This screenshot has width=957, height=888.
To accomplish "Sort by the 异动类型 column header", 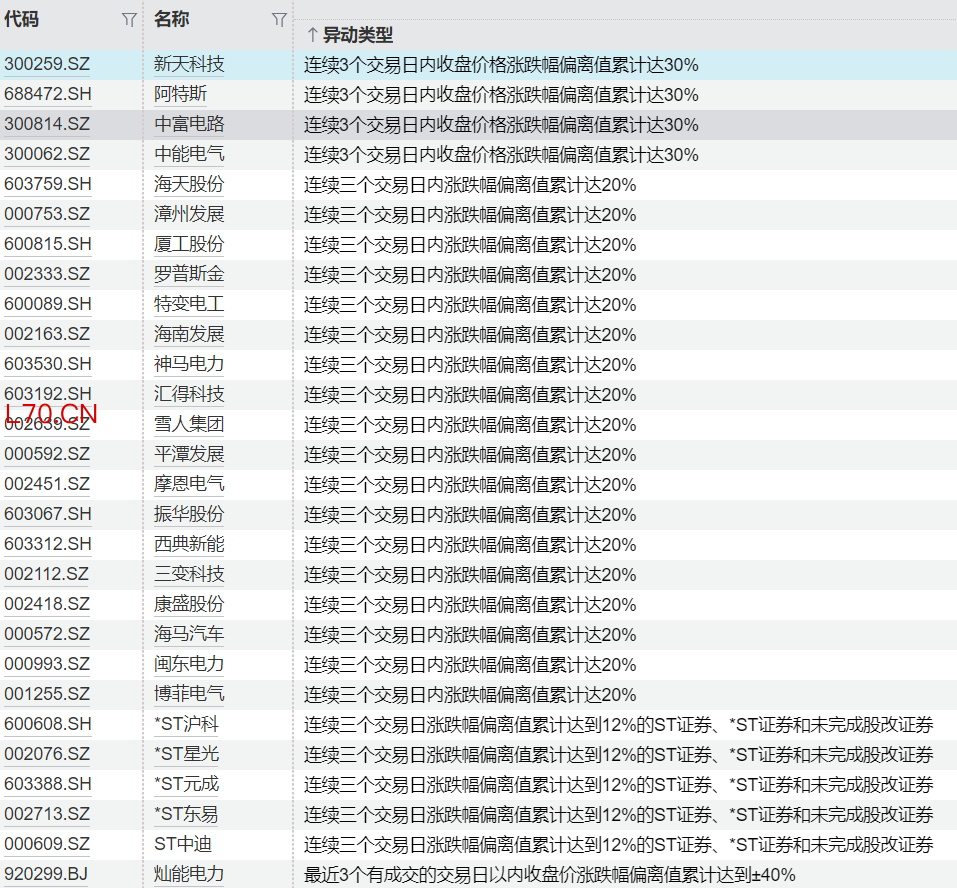I will click(358, 35).
